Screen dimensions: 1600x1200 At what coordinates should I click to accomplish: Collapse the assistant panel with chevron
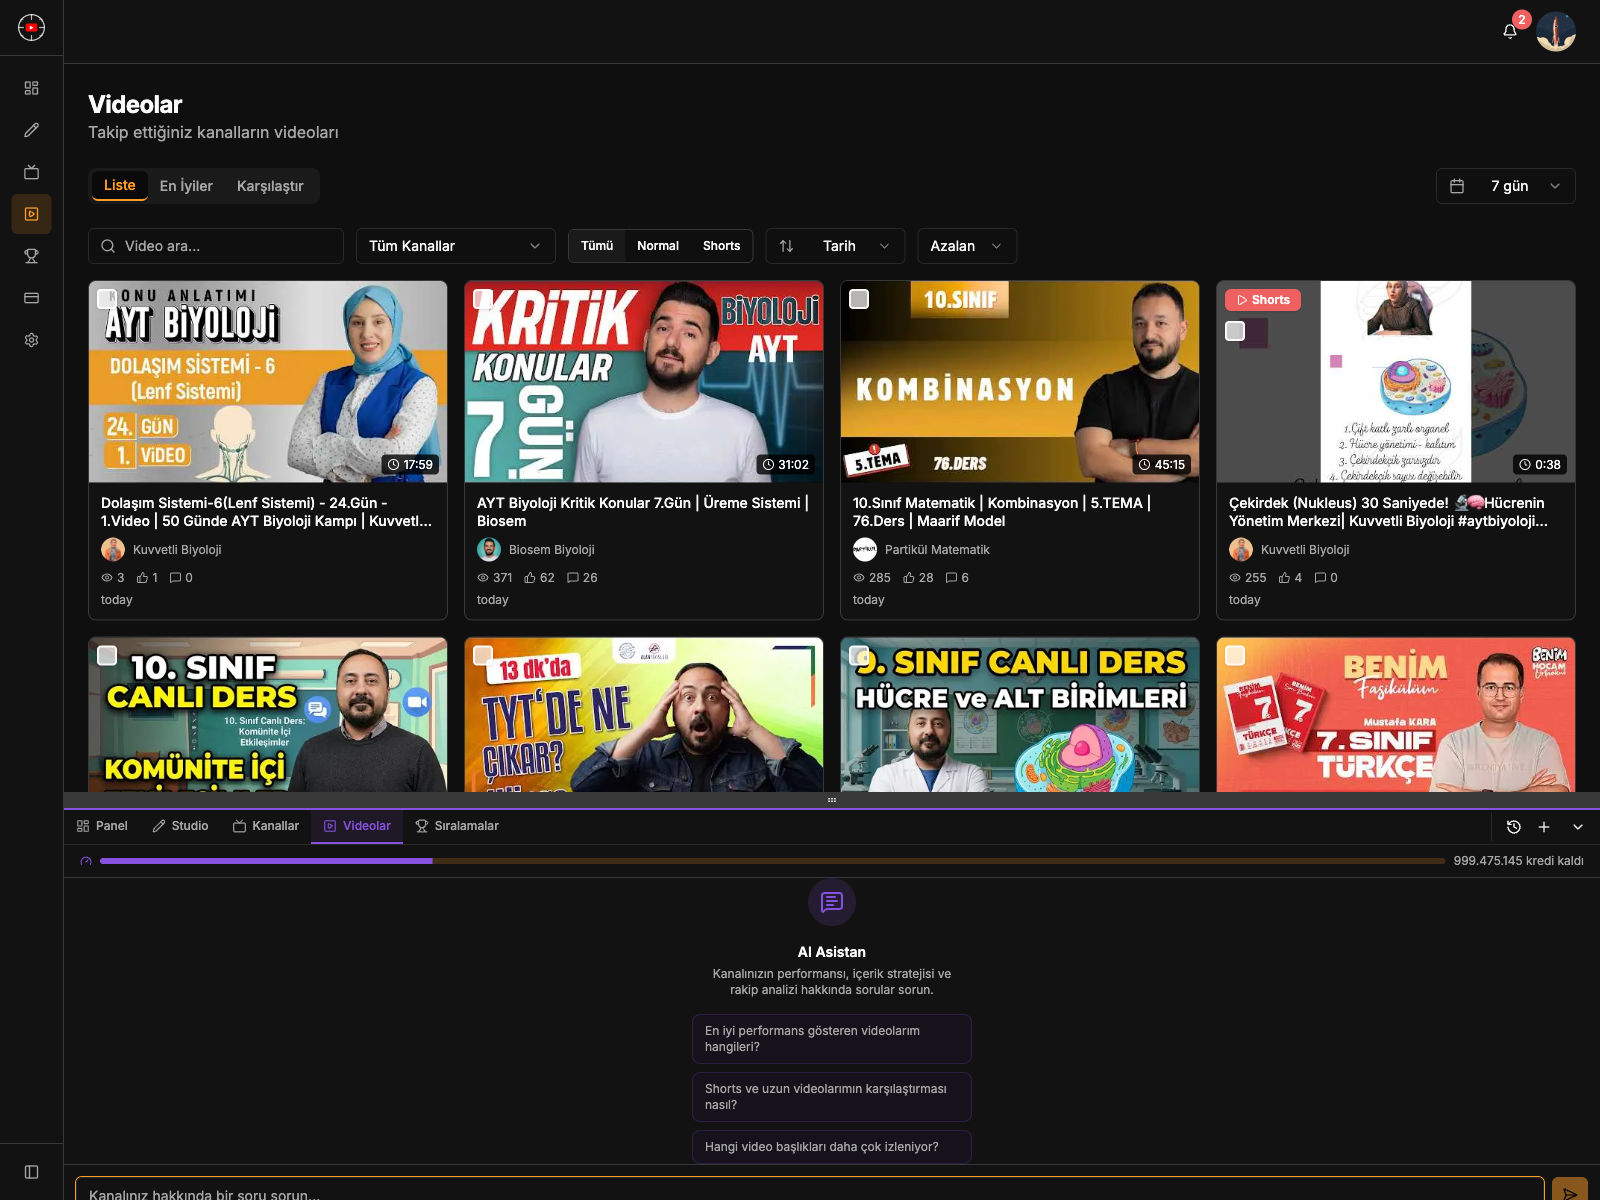click(x=1578, y=827)
